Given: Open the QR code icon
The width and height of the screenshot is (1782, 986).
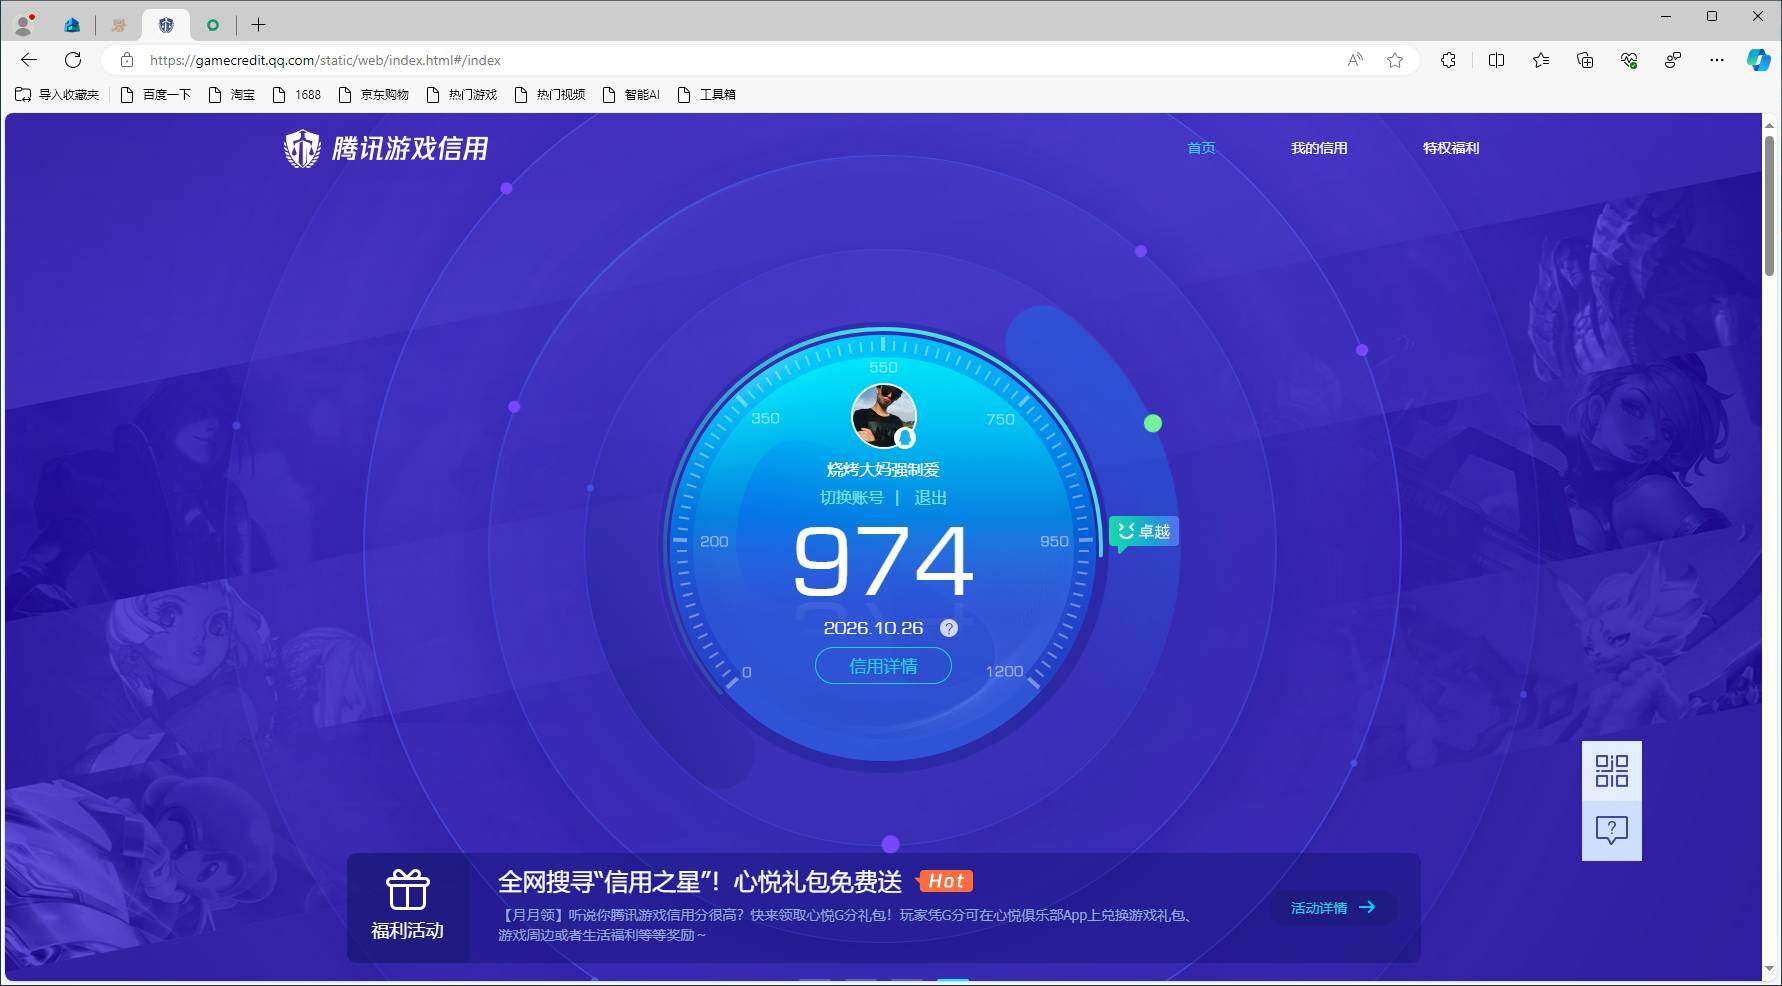Looking at the screenshot, I should point(1611,771).
